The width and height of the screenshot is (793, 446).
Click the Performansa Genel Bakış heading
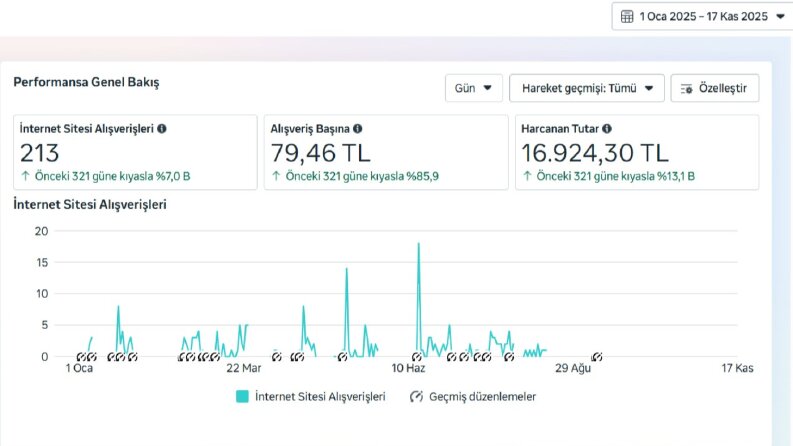[x=86, y=82]
